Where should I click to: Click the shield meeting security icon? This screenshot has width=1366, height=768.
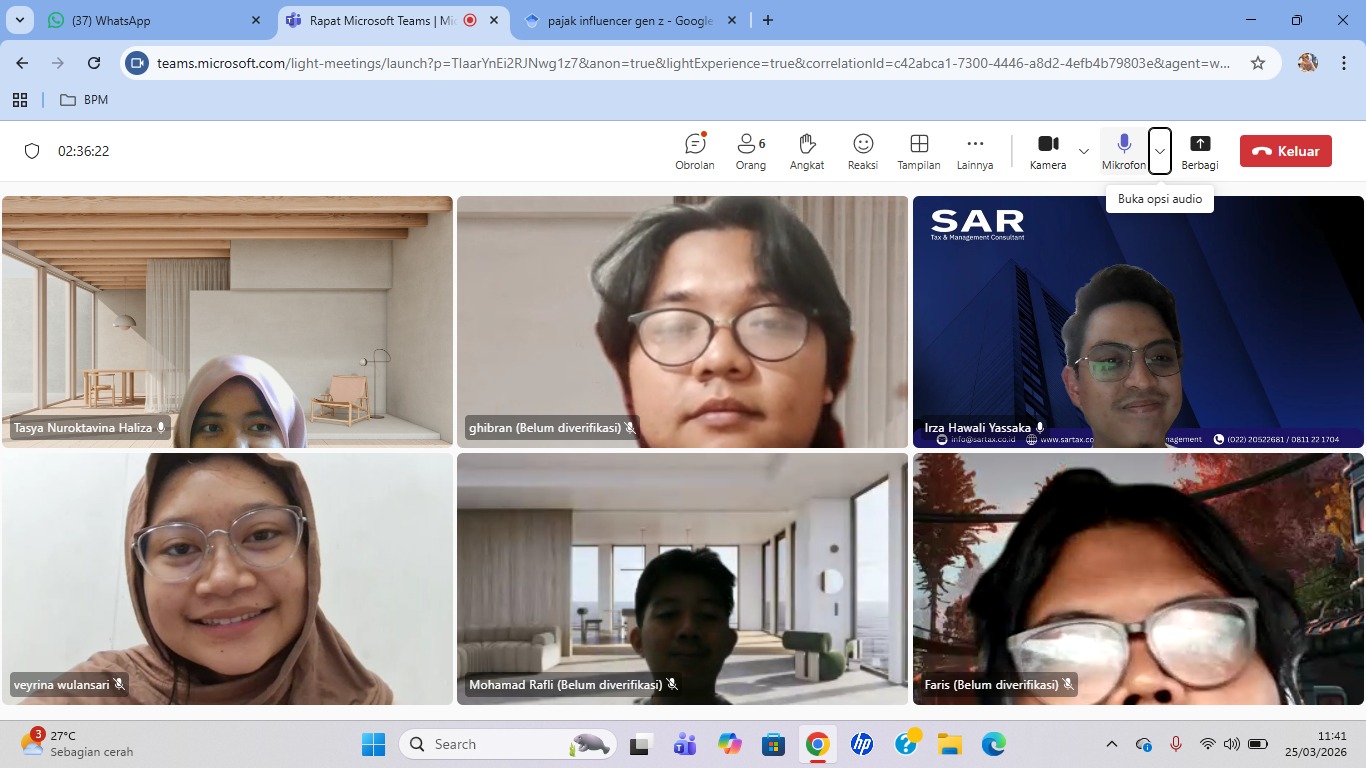click(x=32, y=151)
